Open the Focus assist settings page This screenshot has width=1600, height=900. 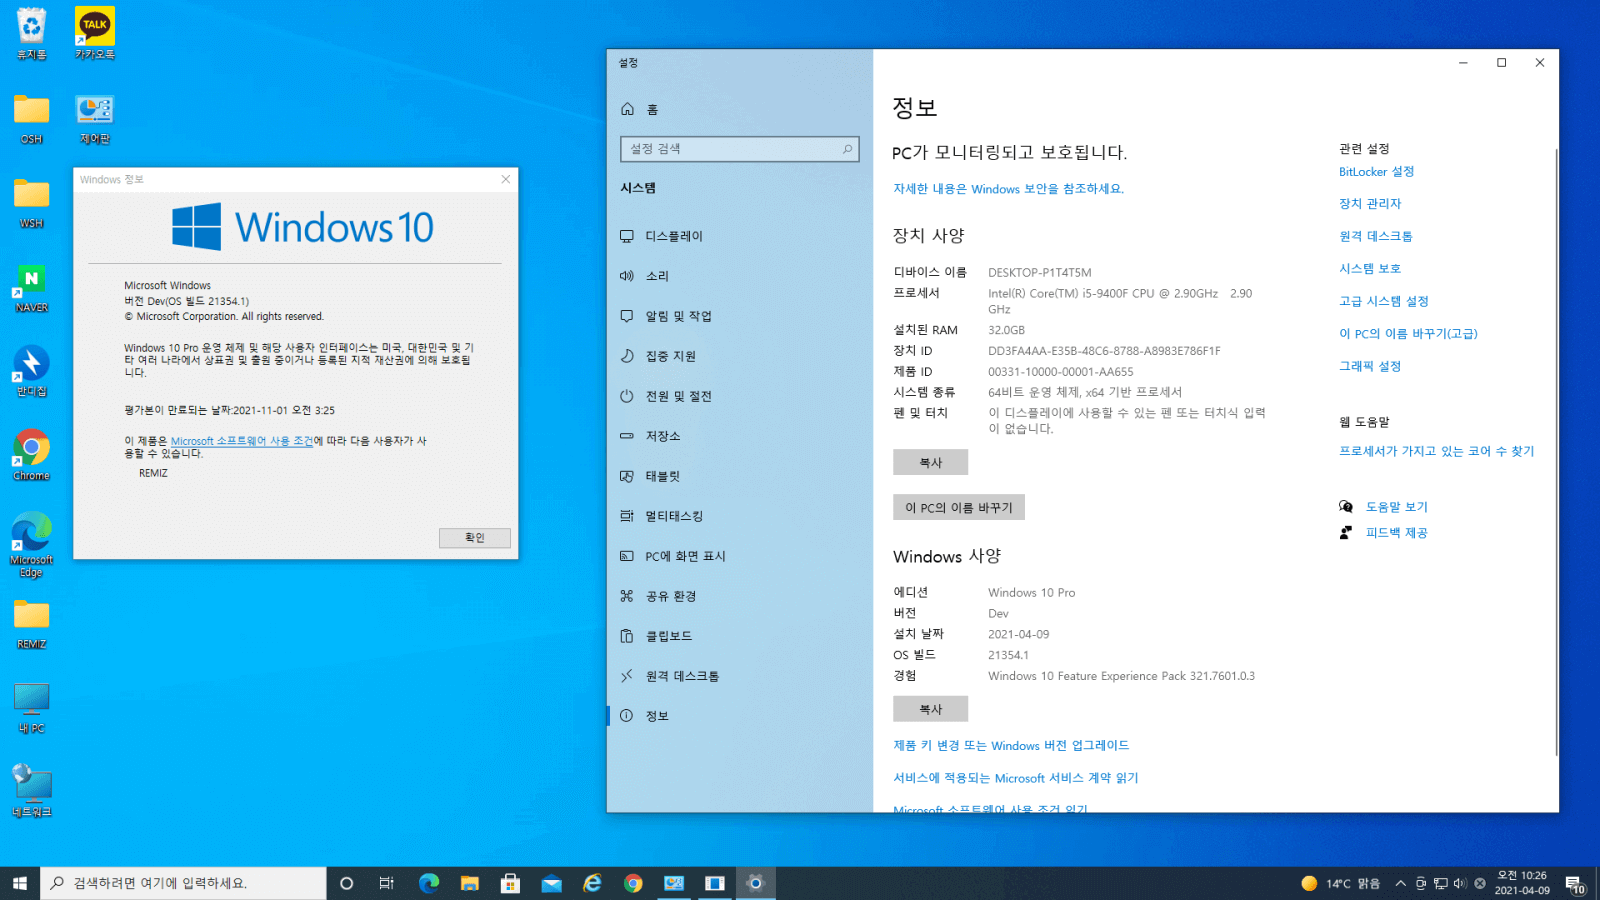click(740, 356)
